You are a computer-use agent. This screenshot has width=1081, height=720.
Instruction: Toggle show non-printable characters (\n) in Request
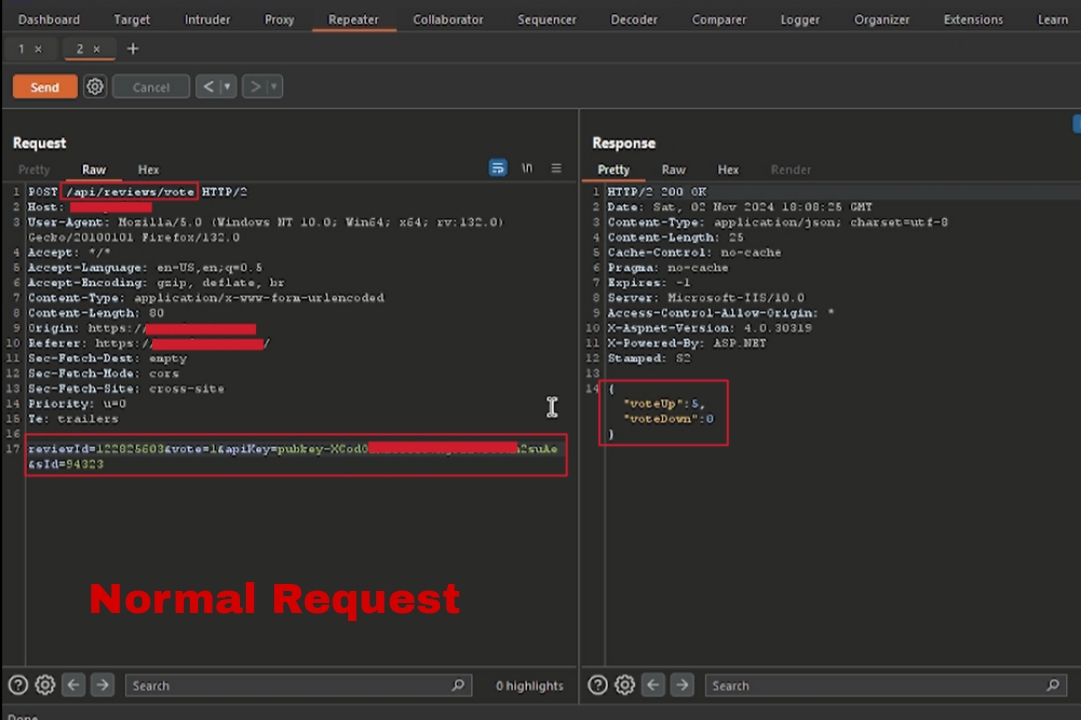(527, 168)
